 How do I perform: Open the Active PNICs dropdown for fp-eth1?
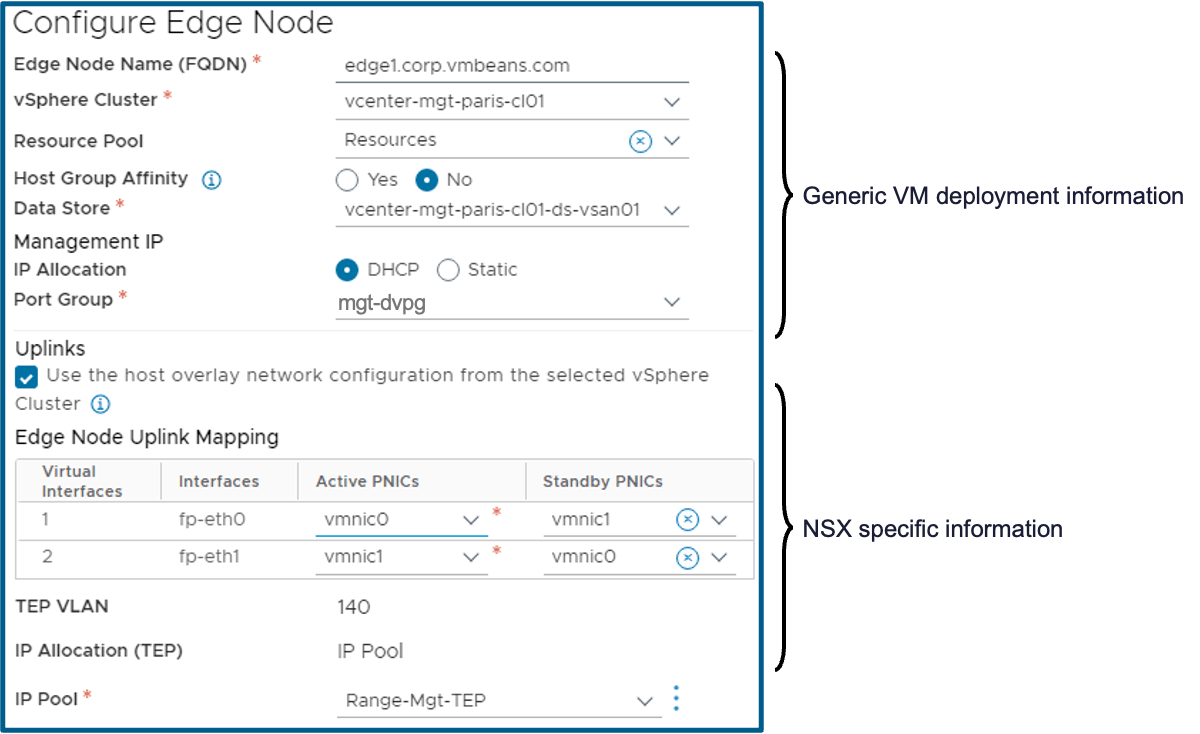pos(470,558)
